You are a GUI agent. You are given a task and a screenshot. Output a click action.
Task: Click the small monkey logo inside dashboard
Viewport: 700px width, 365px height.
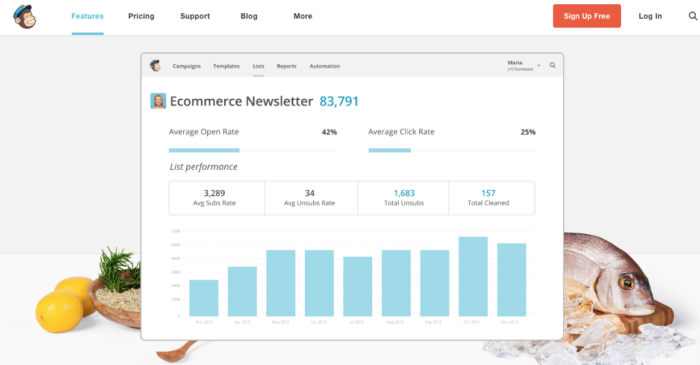tap(155, 65)
